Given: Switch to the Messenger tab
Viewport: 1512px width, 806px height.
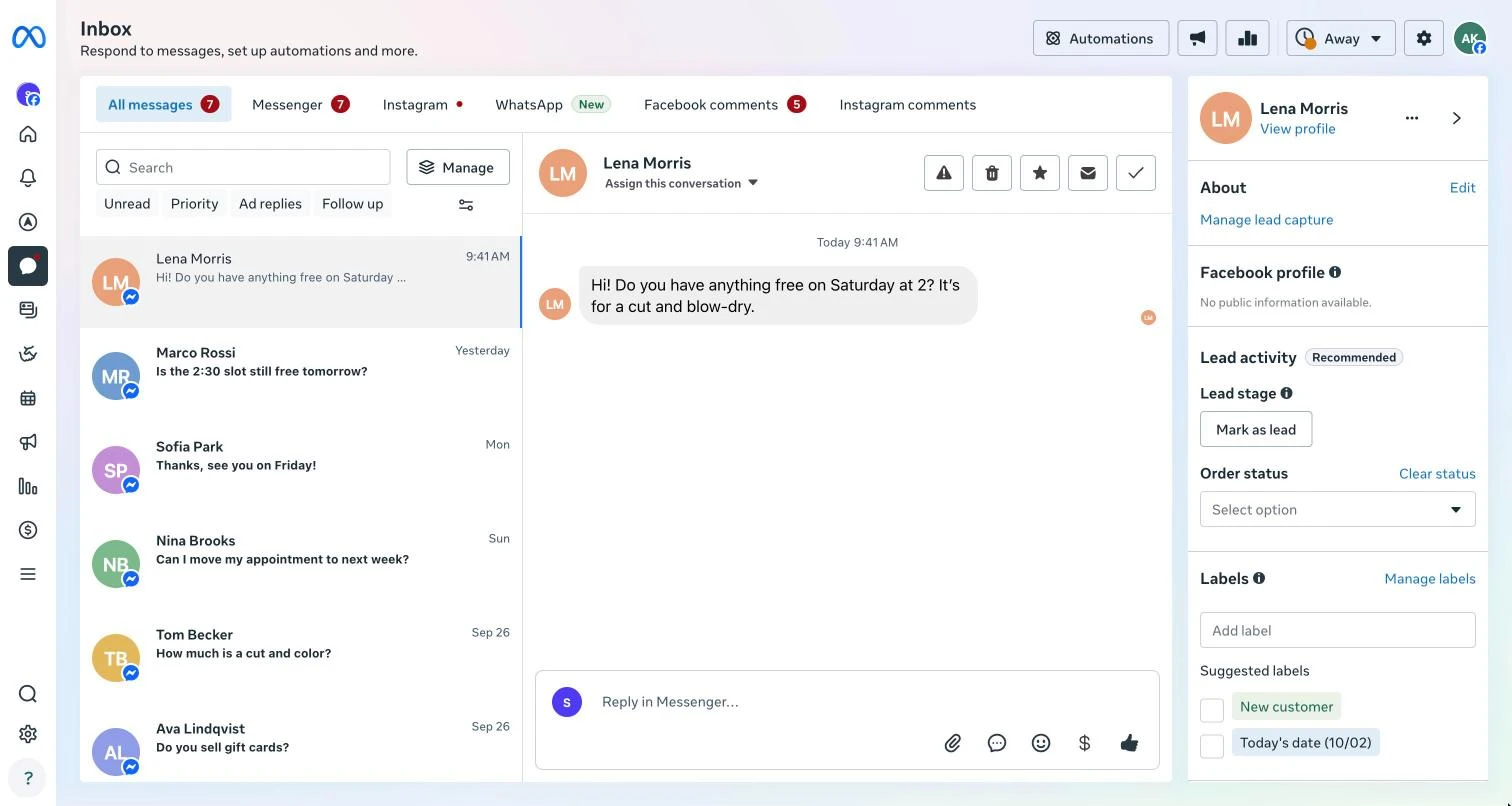Looking at the screenshot, I should click(x=300, y=104).
